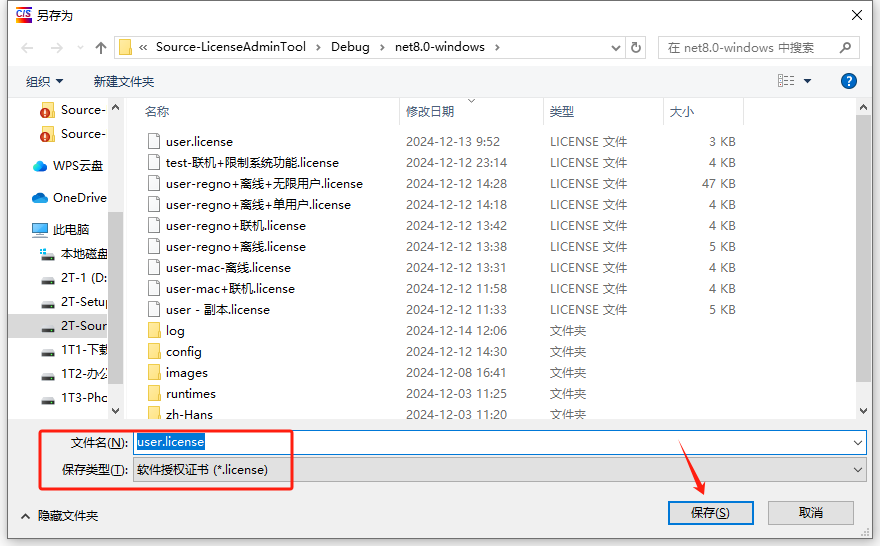Expand the file name history dropdown
The height and width of the screenshot is (546, 880).
point(858,443)
